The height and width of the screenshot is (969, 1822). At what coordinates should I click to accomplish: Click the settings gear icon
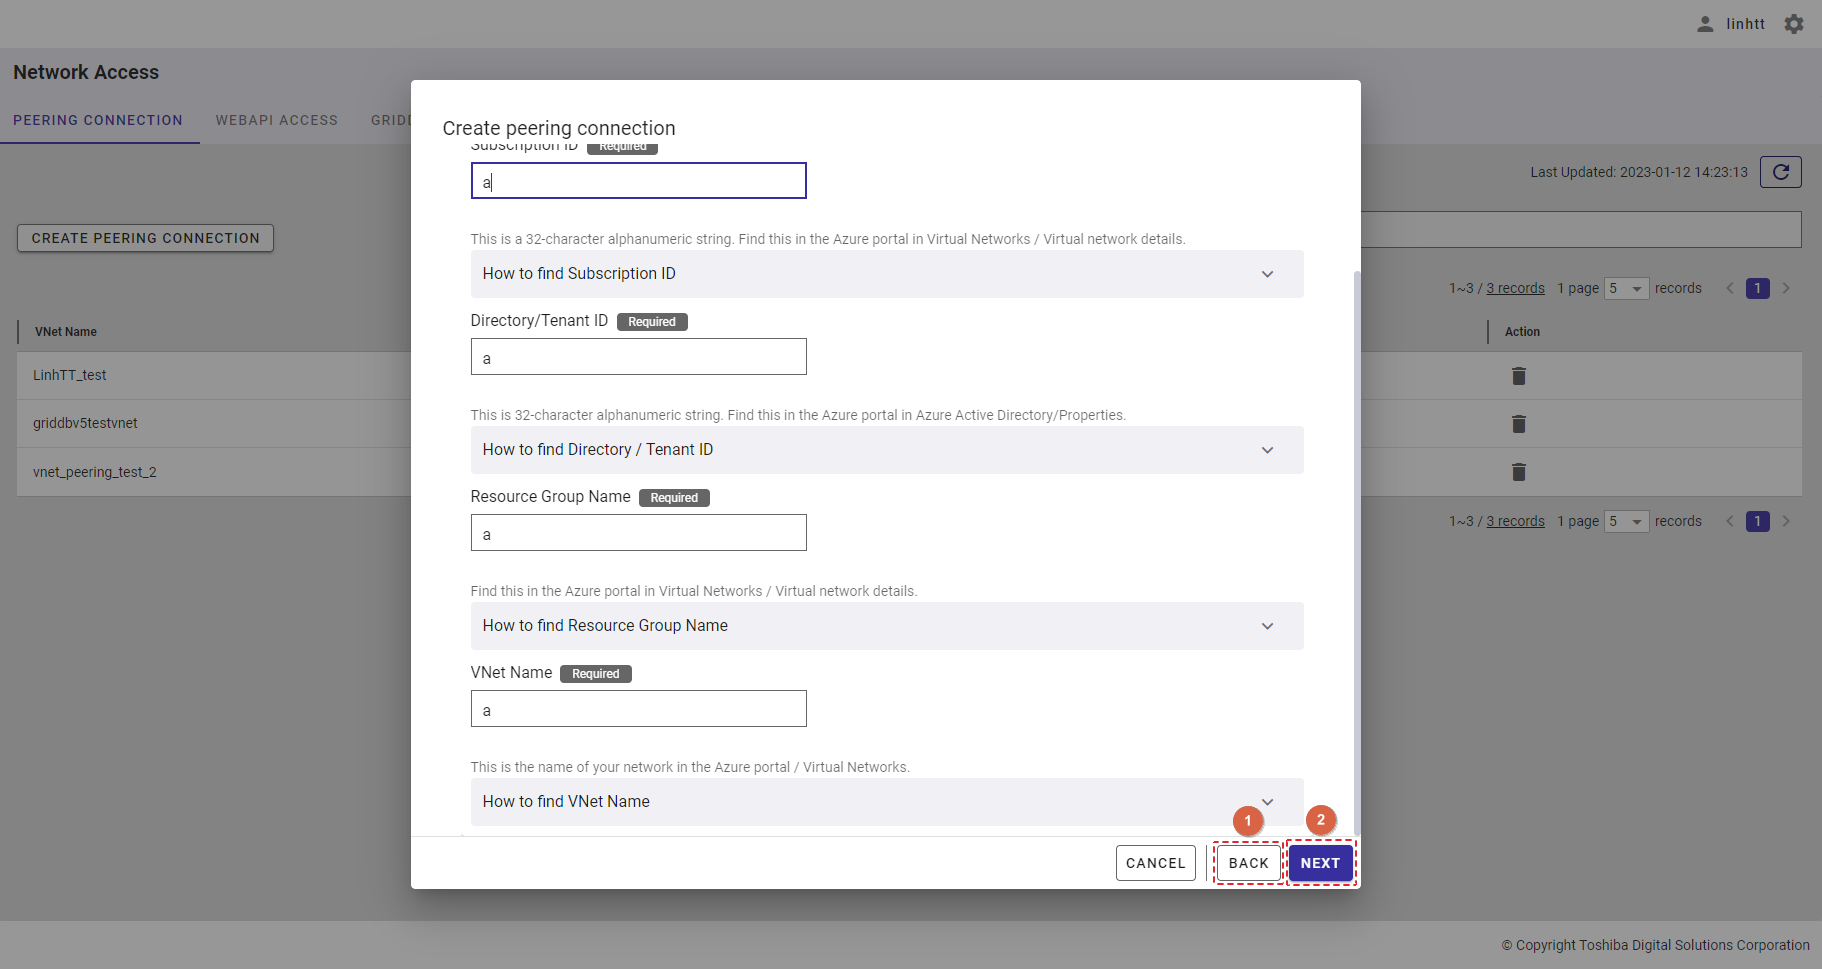click(x=1794, y=24)
